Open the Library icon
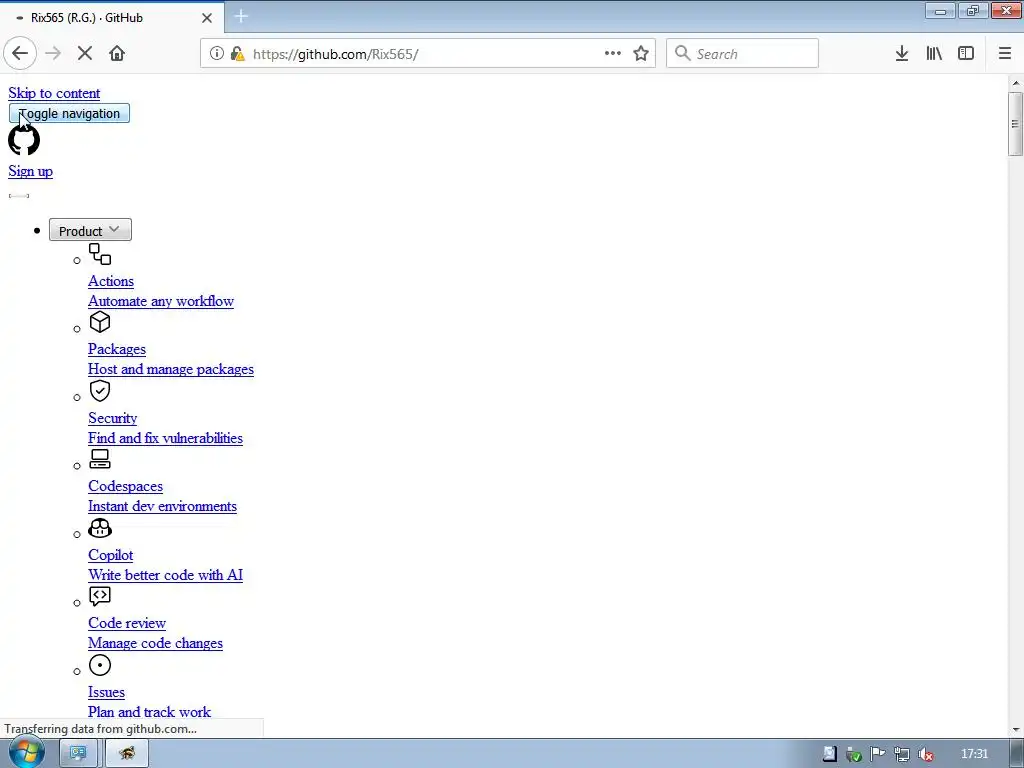 pos(934,54)
